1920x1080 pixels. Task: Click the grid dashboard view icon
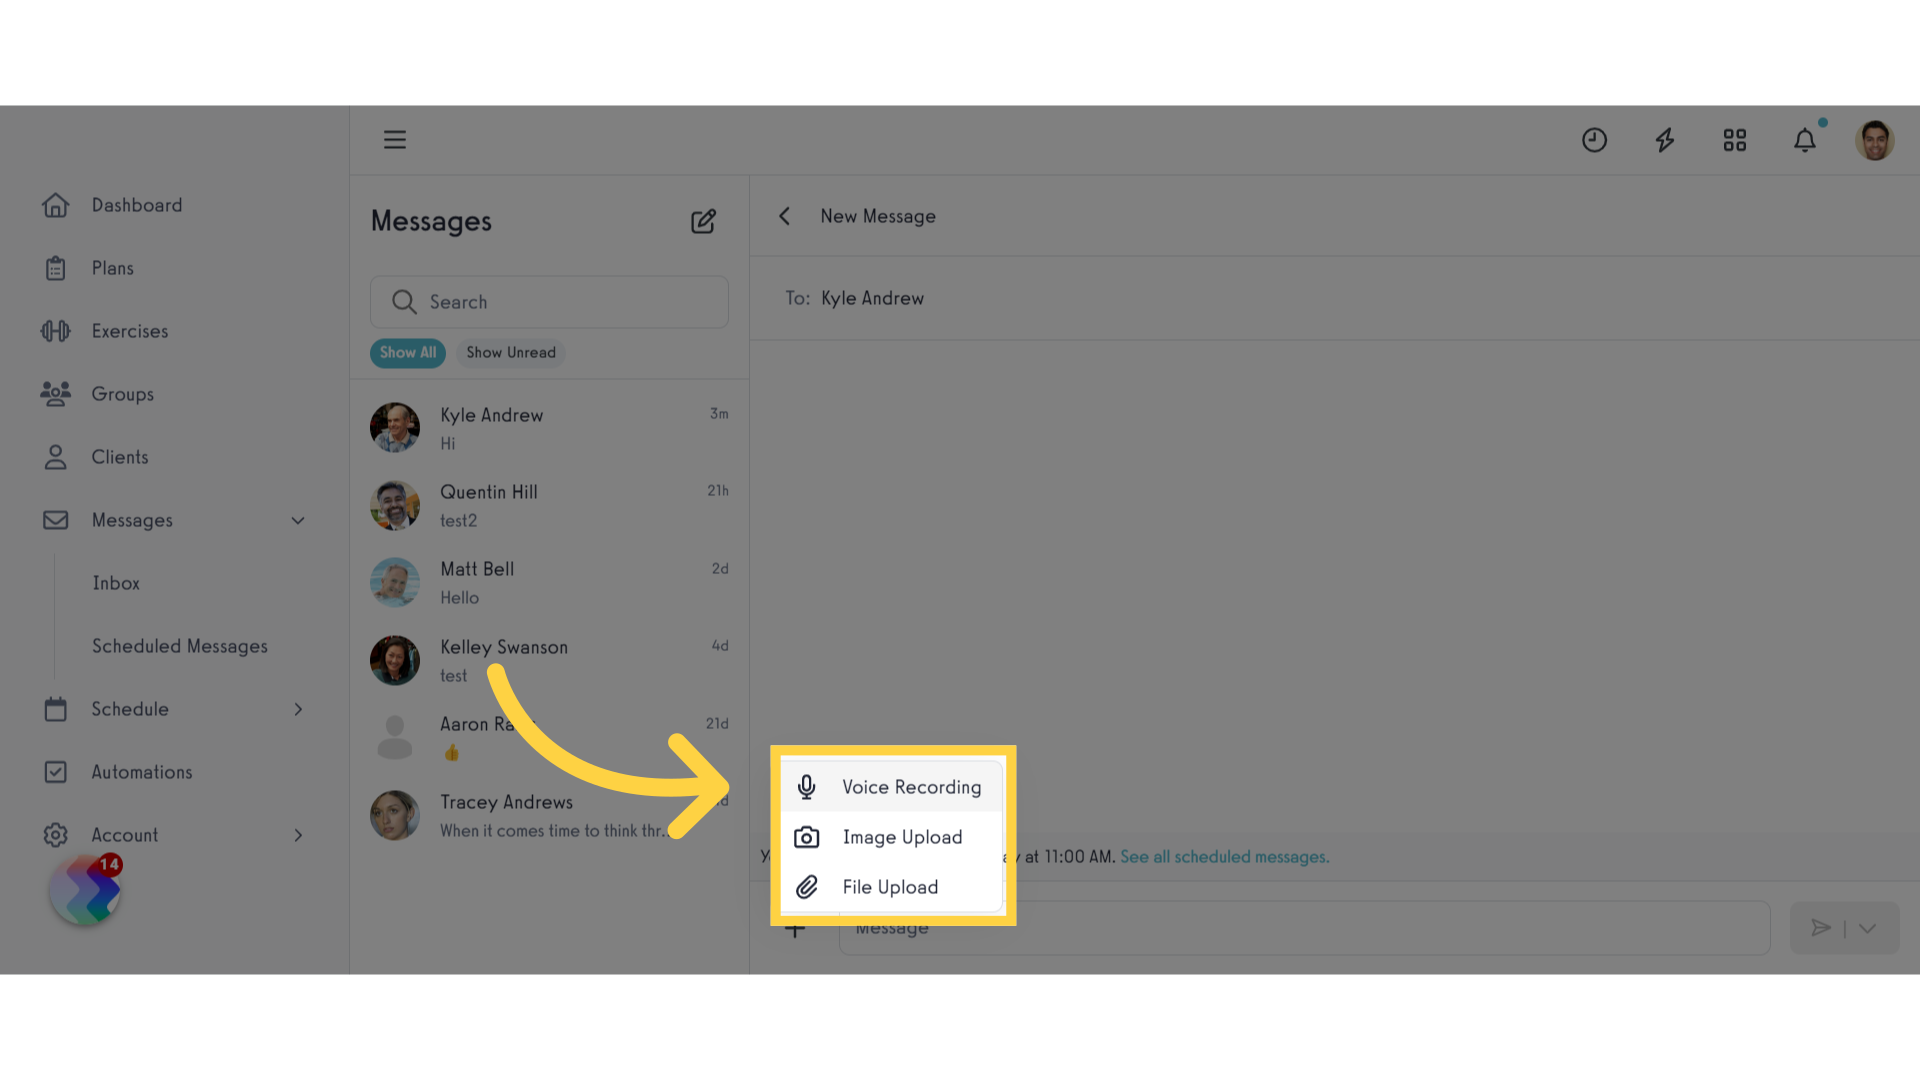[1735, 140]
